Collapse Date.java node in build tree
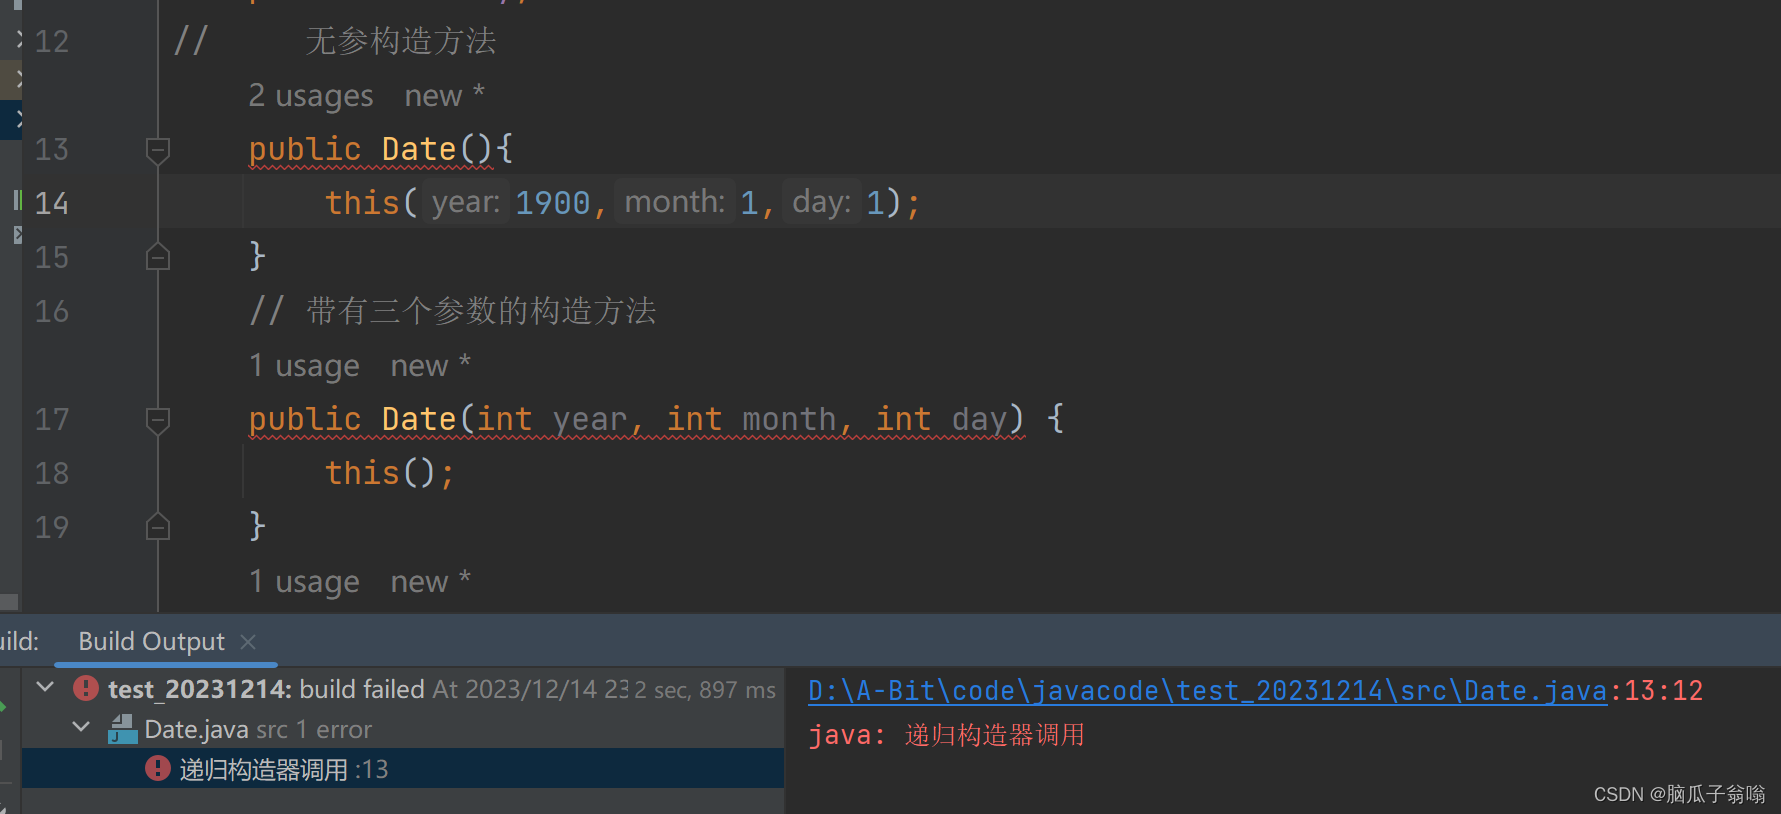 (x=82, y=727)
